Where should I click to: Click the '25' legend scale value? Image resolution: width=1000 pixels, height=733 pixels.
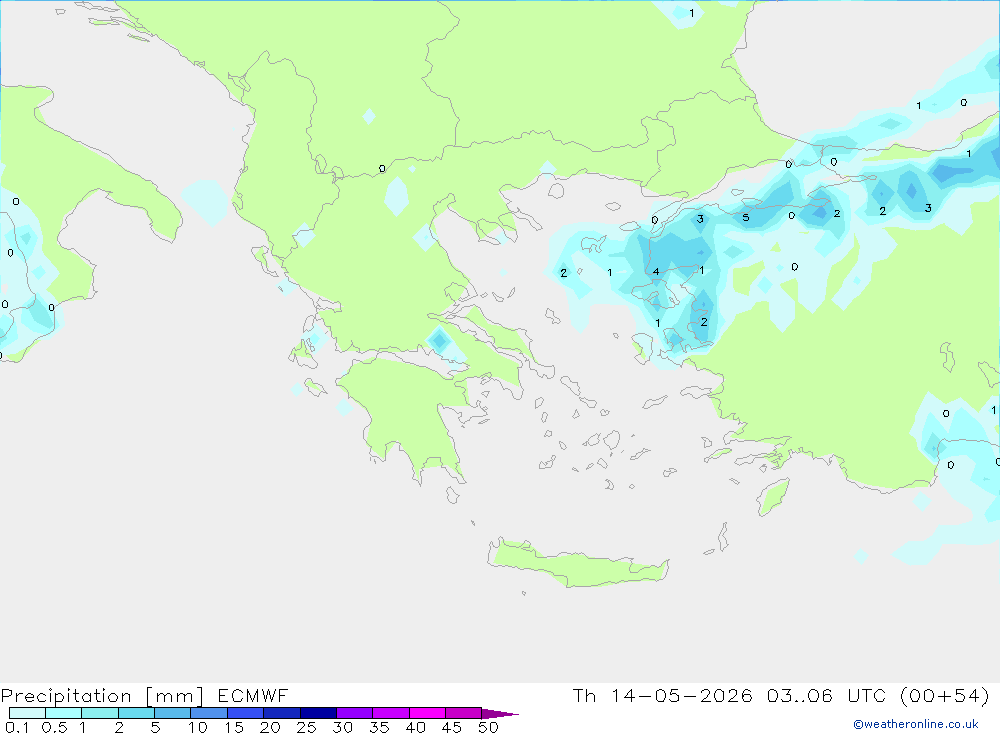(x=307, y=727)
